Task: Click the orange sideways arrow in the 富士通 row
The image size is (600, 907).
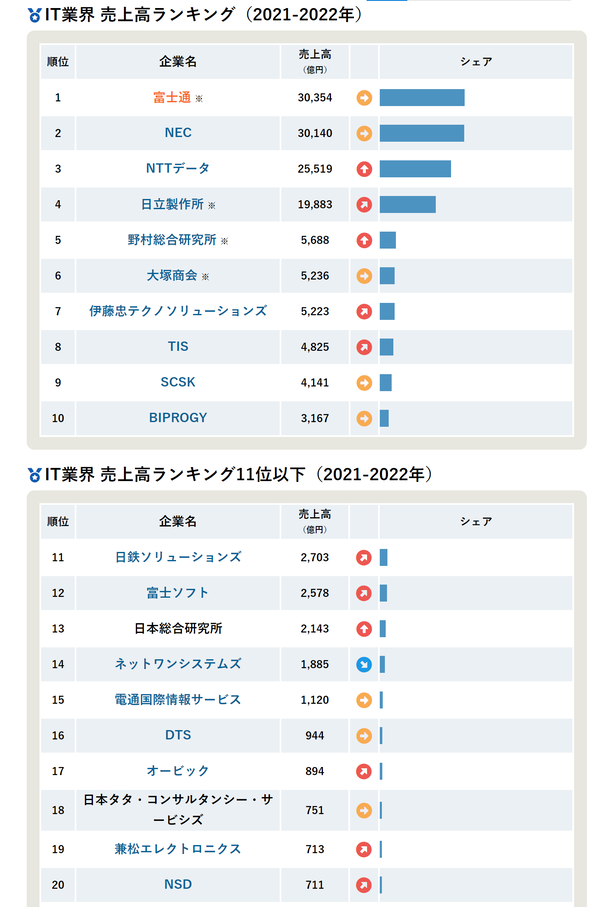Action: (364, 98)
